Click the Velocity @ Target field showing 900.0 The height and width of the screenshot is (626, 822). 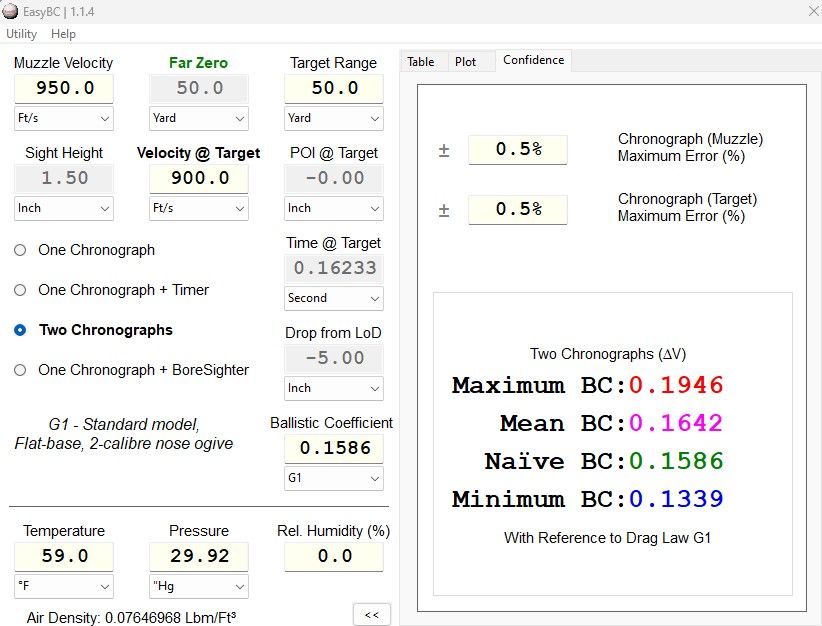point(199,178)
